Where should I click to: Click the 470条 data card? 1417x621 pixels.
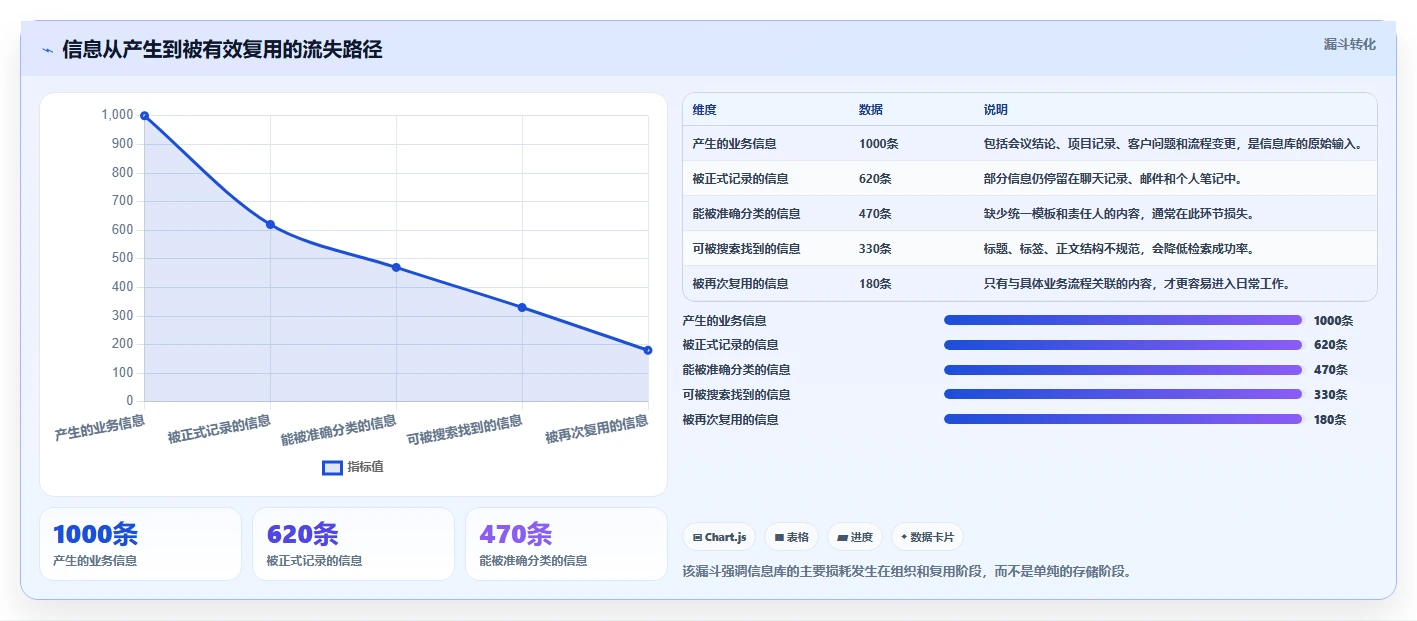pos(566,544)
